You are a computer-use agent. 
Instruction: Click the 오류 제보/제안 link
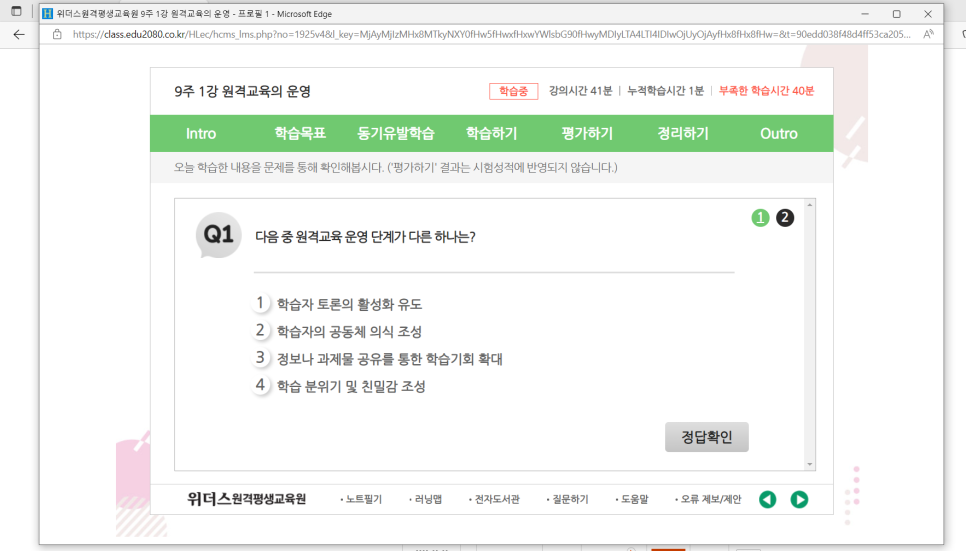pos(708,499)
